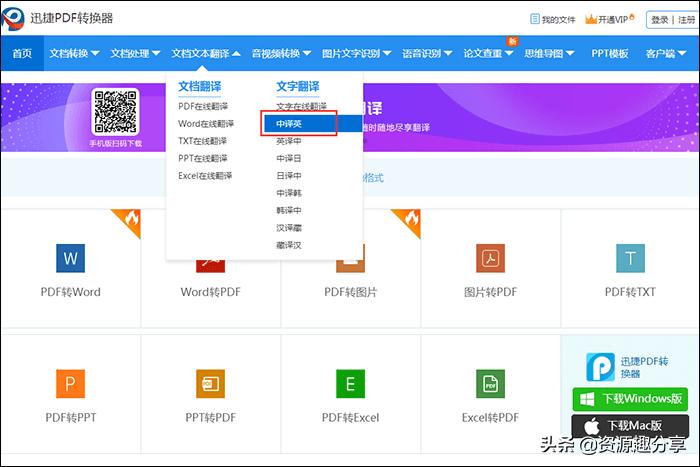This screenshot has width=700, height=467.
Task: Select PDF在线翻译 from the dropdown
Action: tap(203, 106)
